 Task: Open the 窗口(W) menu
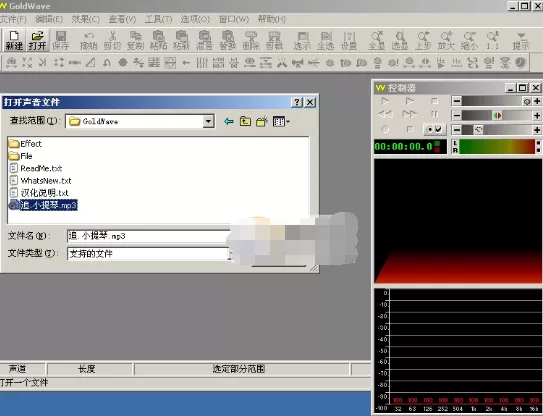coord(234,19)
